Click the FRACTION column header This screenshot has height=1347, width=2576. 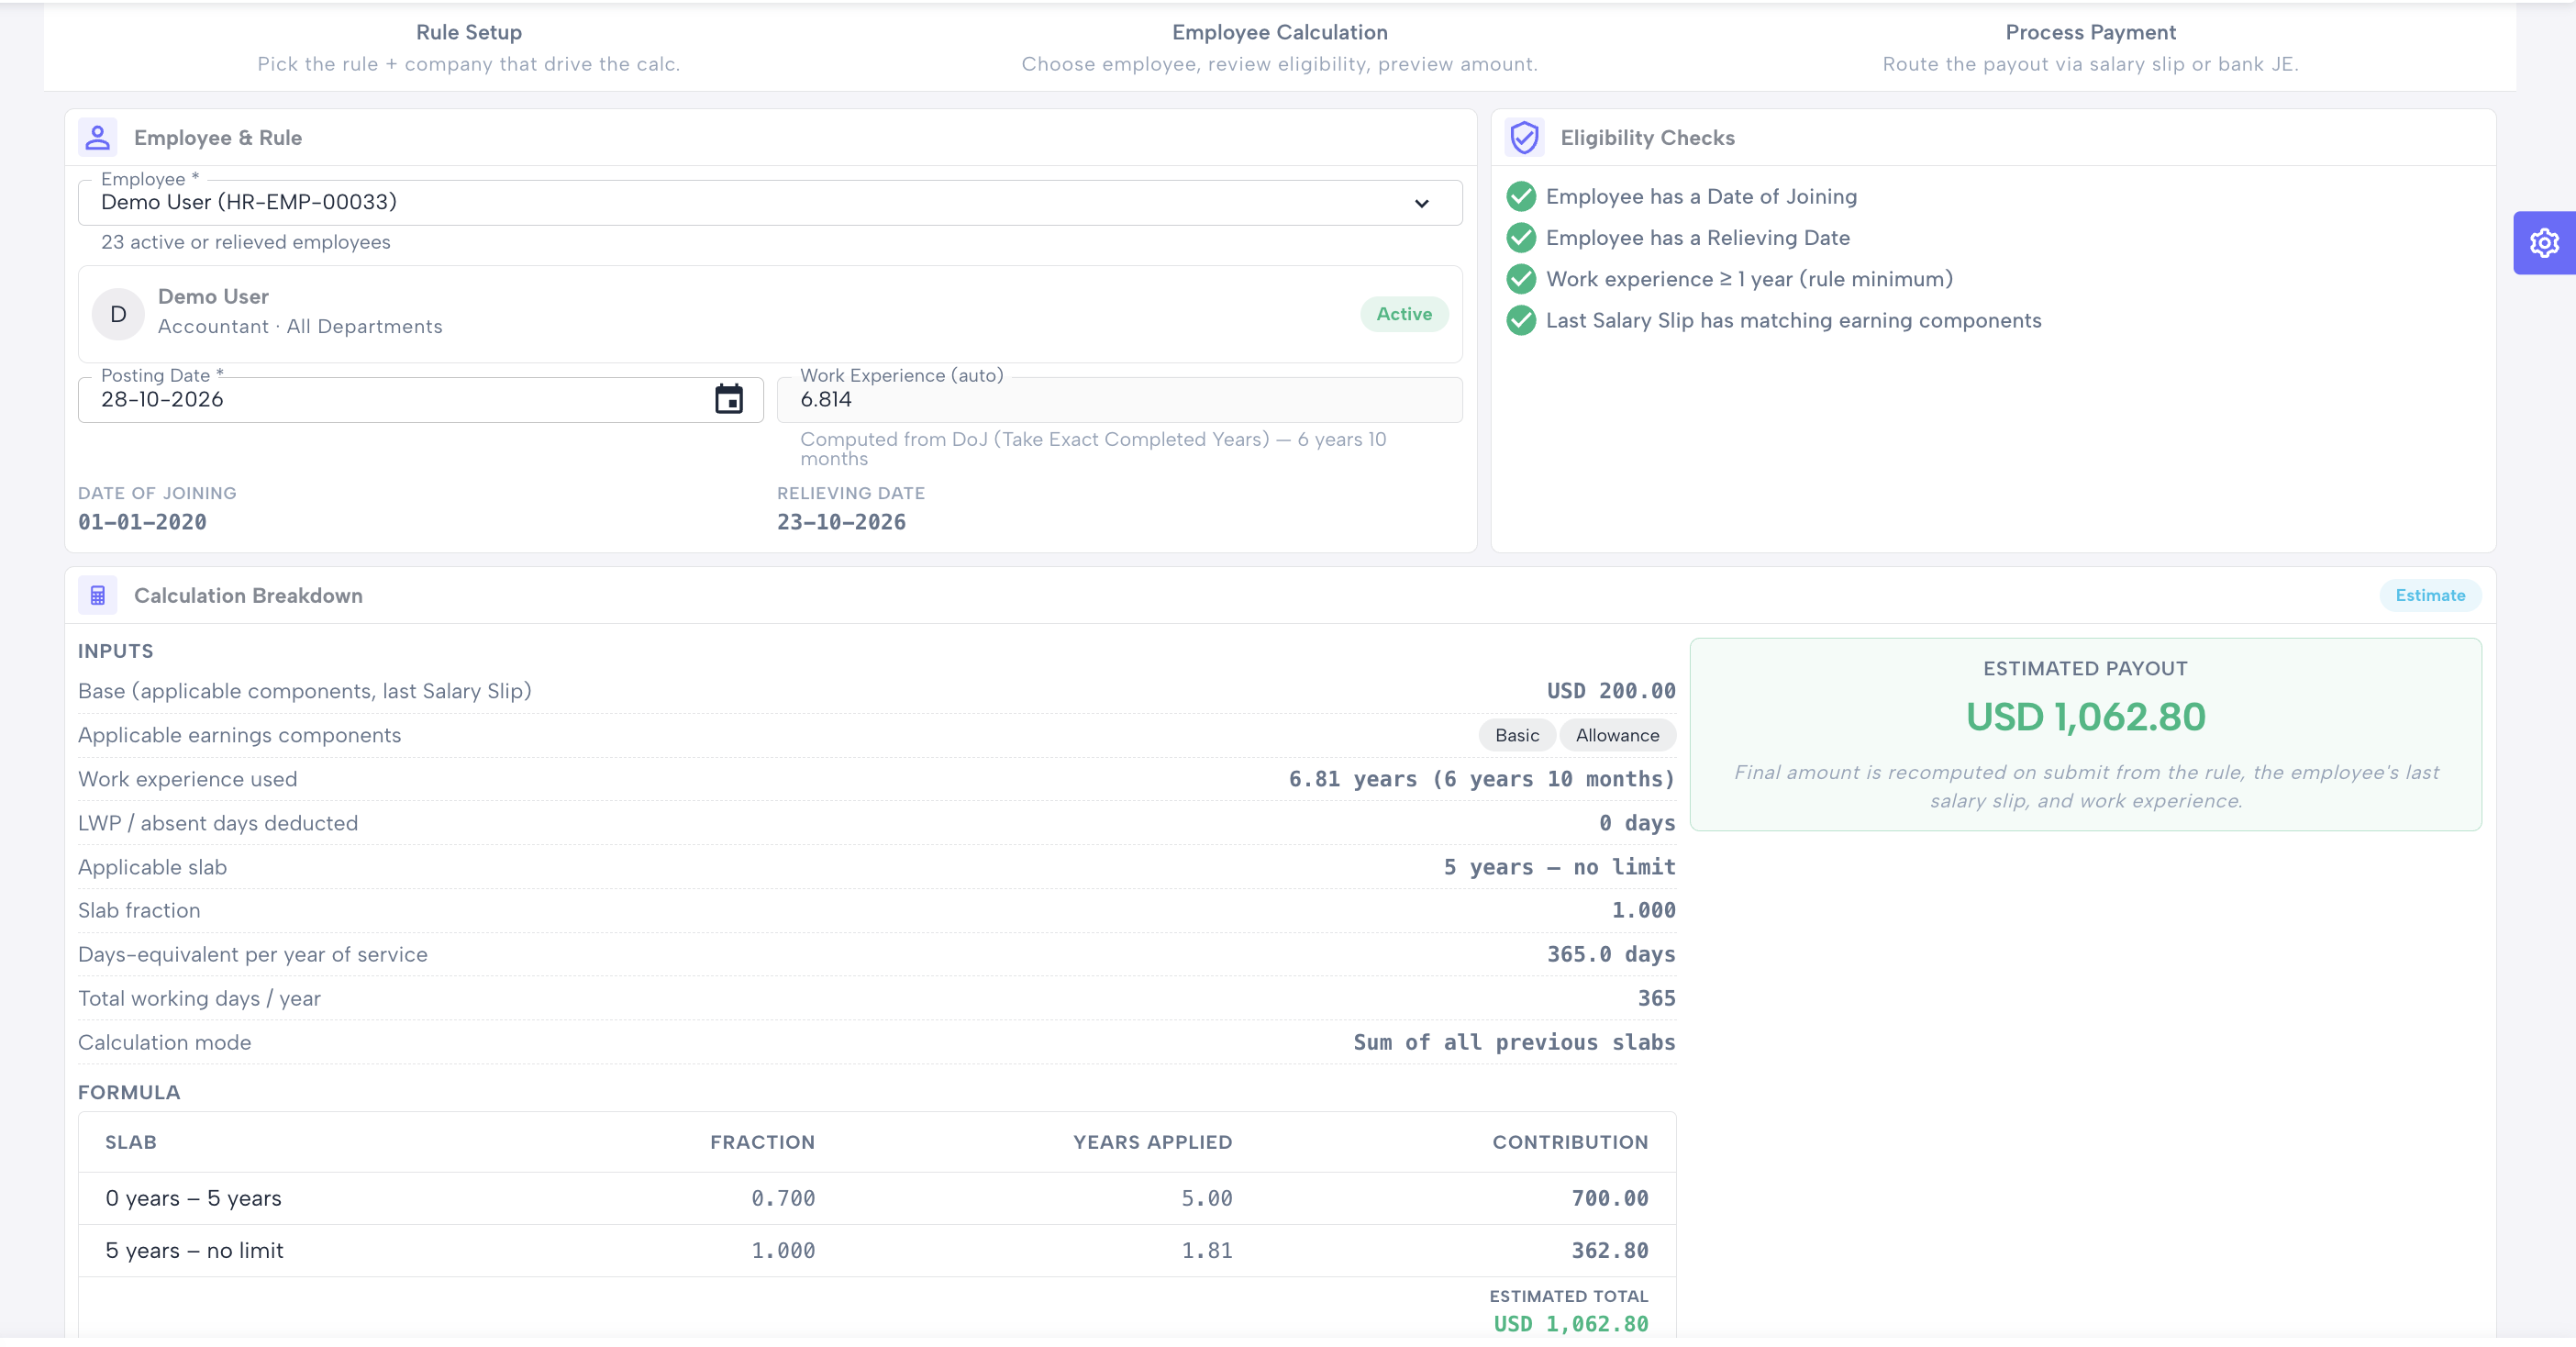point(762,1142)
